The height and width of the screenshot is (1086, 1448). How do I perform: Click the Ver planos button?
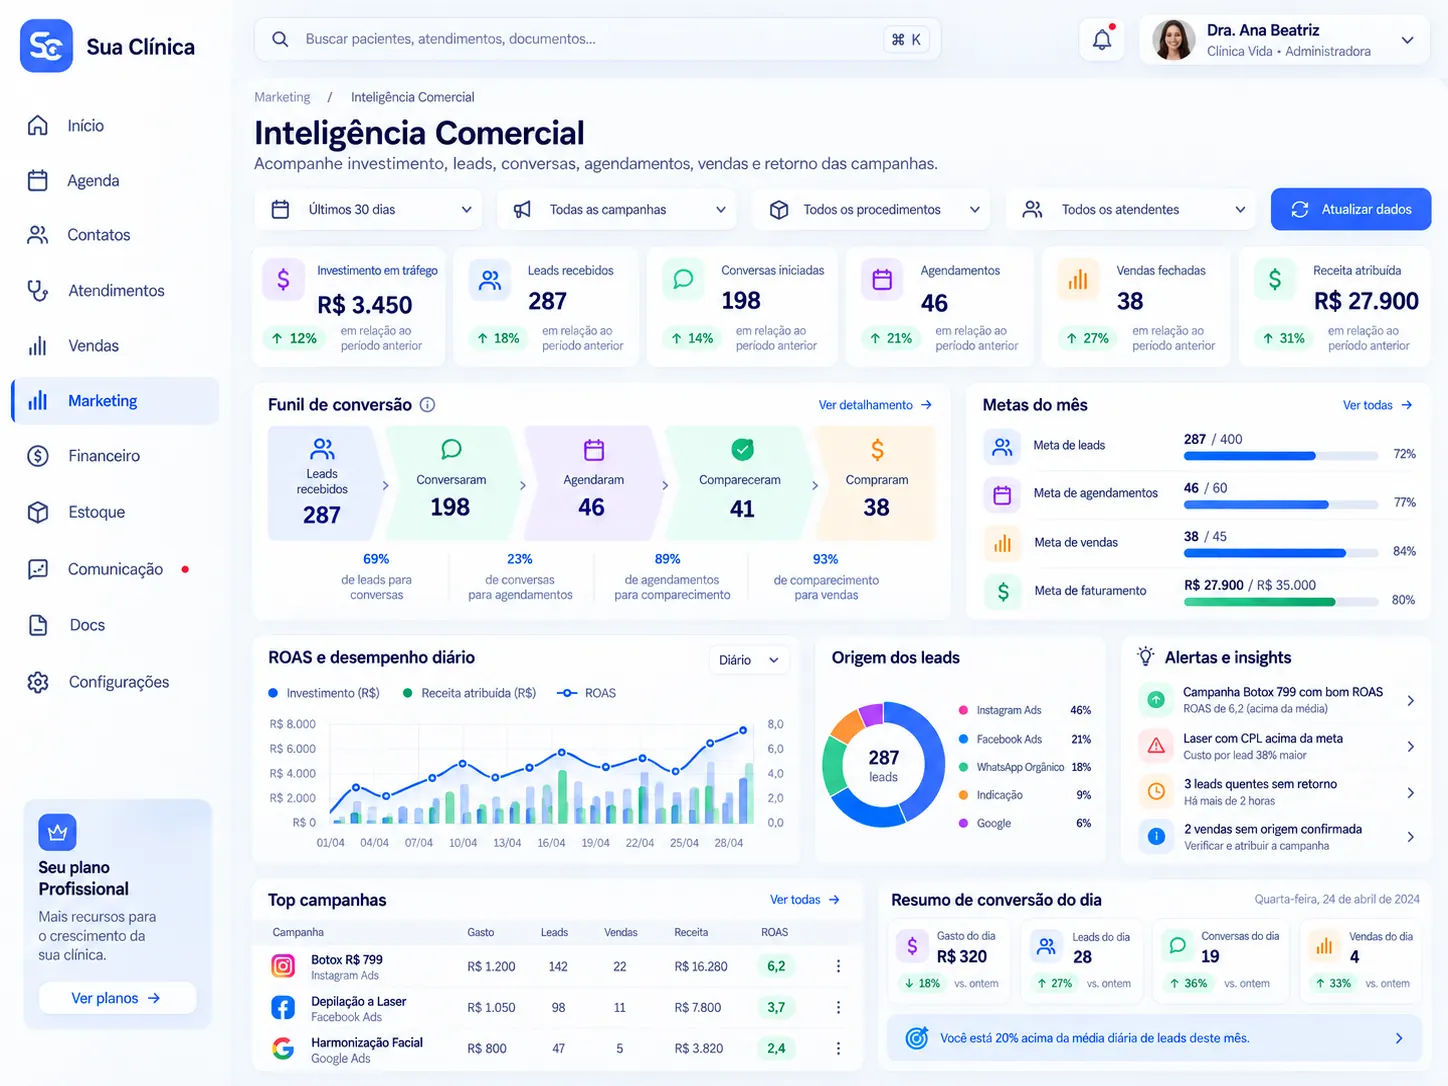[x=117, y=998]
